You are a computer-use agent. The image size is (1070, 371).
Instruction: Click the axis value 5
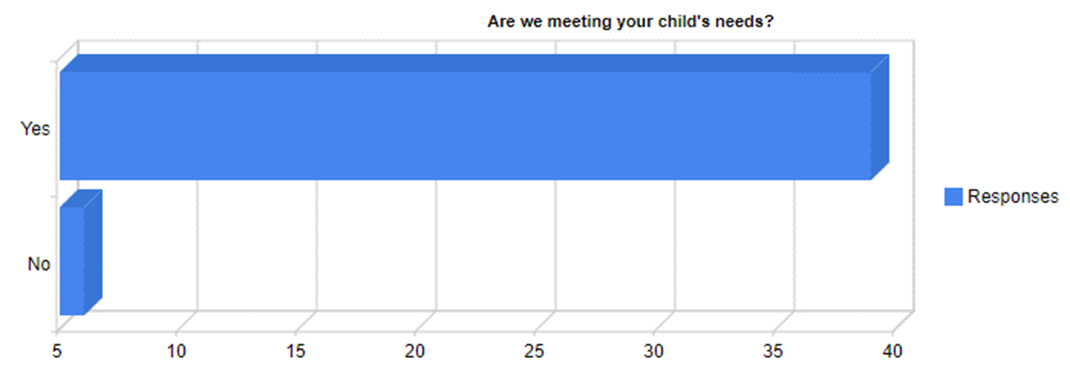point(56,351)
